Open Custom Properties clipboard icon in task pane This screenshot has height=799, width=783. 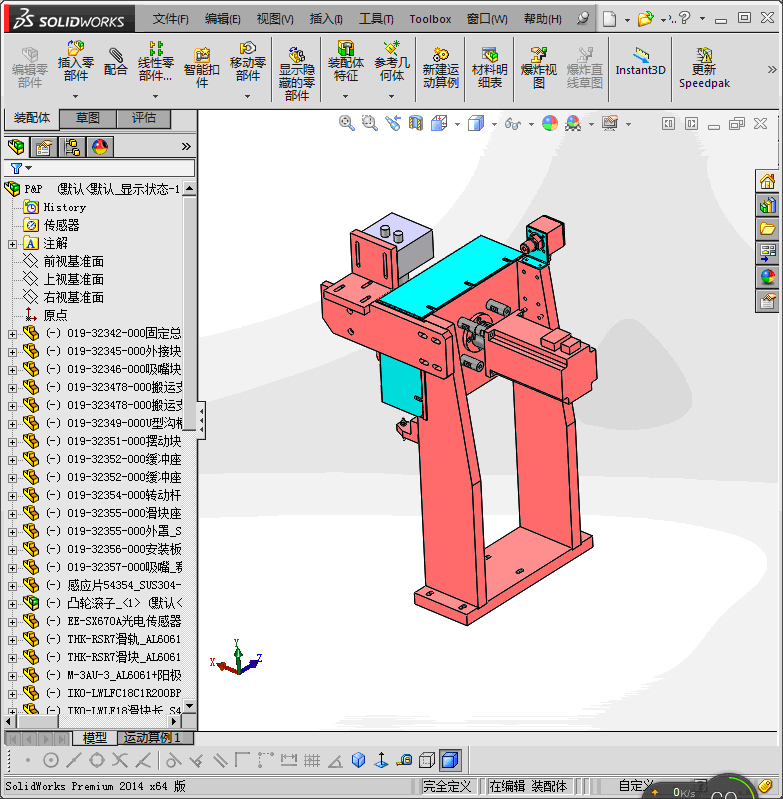(x=767, y=301)
